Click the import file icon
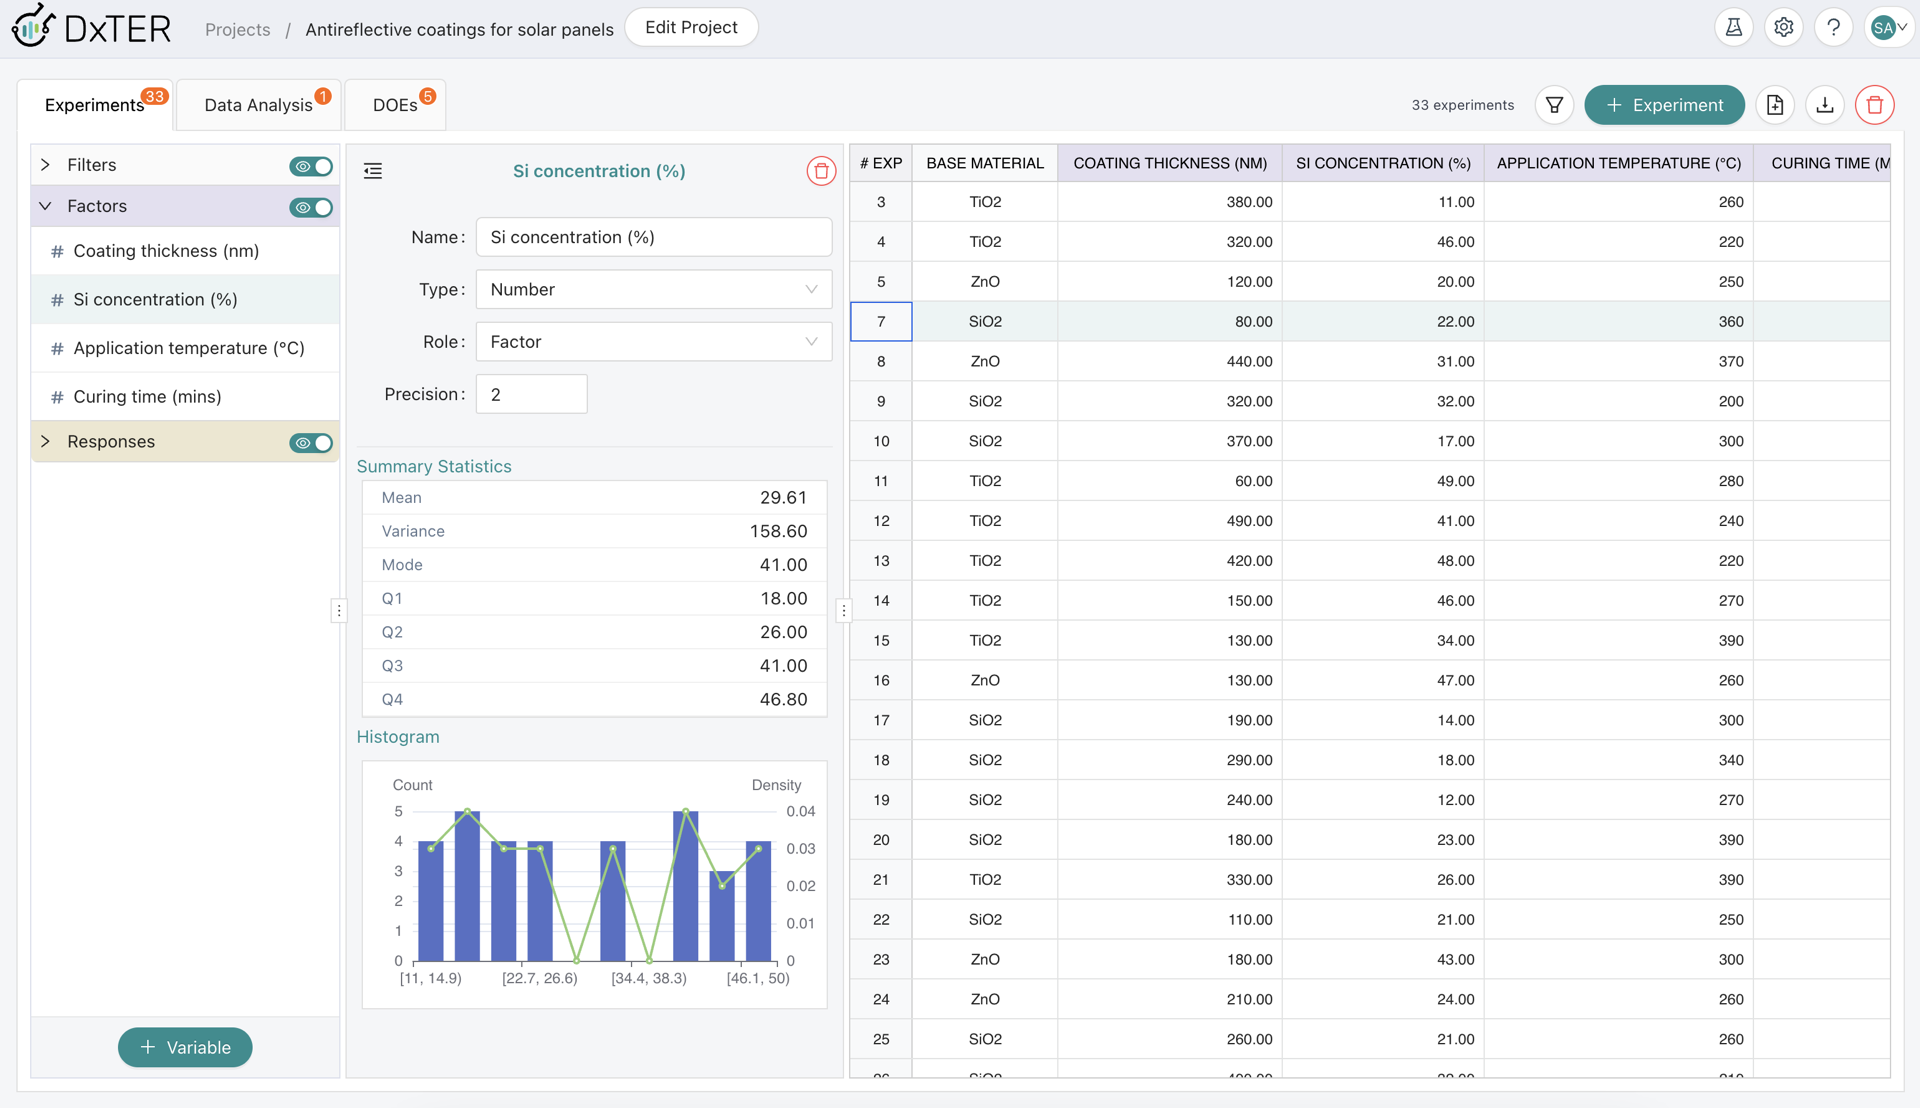Screen dimensions: 1920x1108 1775,105
